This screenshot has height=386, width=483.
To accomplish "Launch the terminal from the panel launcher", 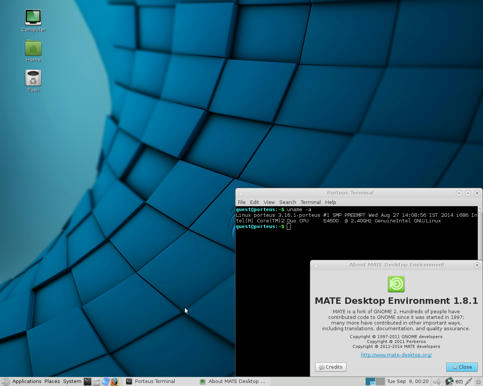I will 87,381.
